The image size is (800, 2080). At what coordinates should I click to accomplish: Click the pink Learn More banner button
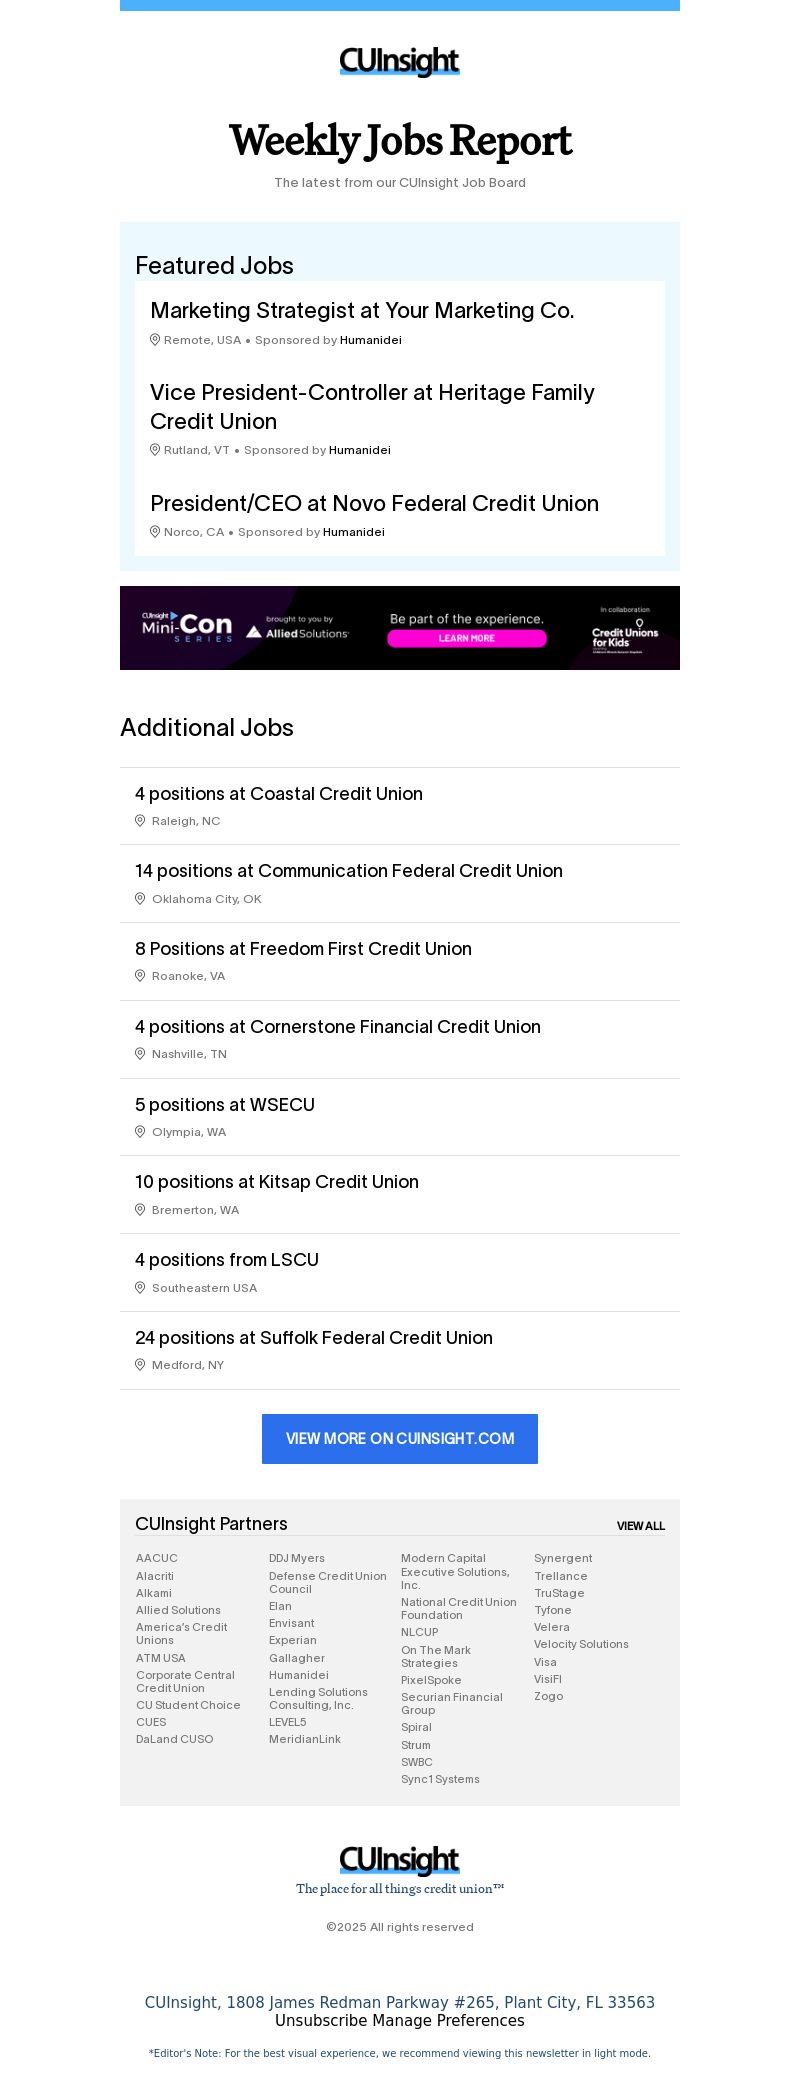click(467, 638)
